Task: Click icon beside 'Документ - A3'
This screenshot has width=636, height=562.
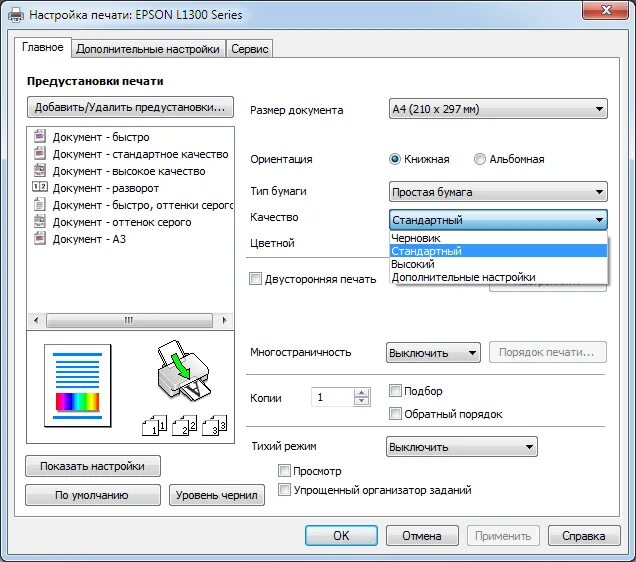Action: (x=39, y=238)
